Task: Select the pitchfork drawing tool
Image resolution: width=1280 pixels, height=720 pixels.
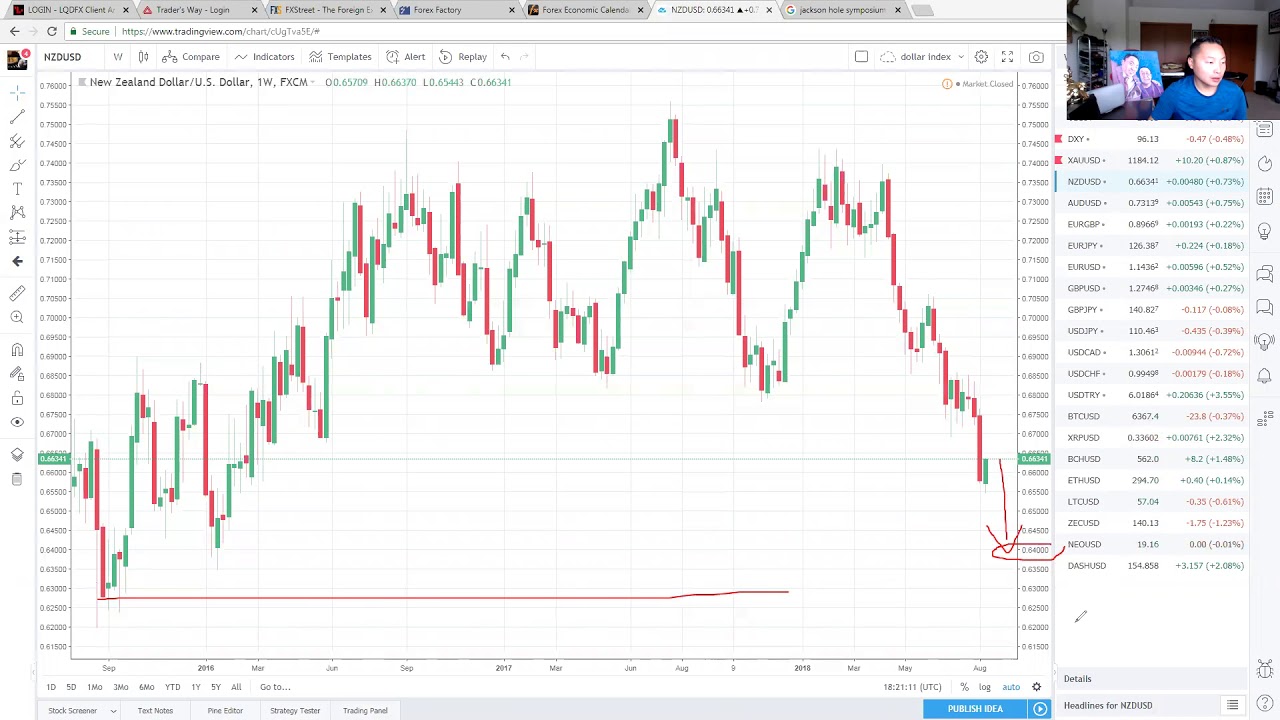Action: [x=17, y=141]
